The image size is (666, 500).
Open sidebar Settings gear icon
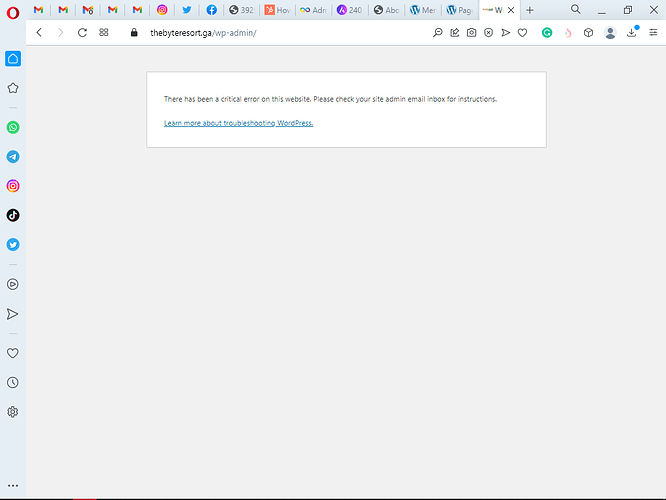[x=13, y=411]
